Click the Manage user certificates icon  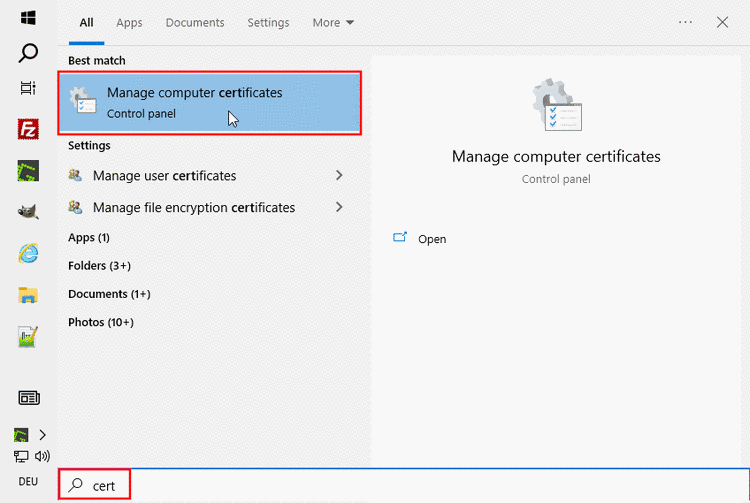pos(75,175)
